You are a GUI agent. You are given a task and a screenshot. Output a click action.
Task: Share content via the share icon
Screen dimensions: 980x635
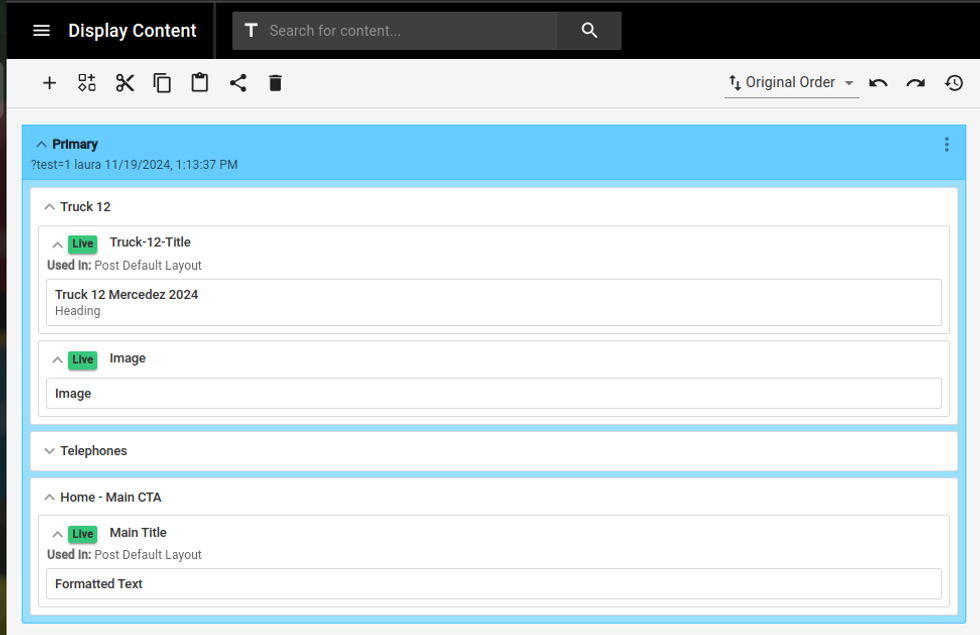(237, 83)
